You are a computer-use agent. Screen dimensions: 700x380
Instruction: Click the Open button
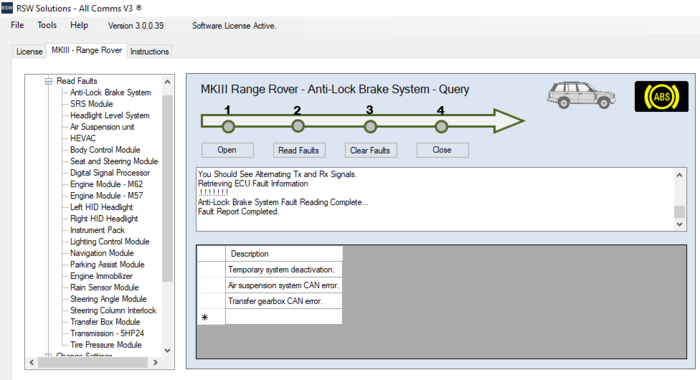(x=227, y=150)
